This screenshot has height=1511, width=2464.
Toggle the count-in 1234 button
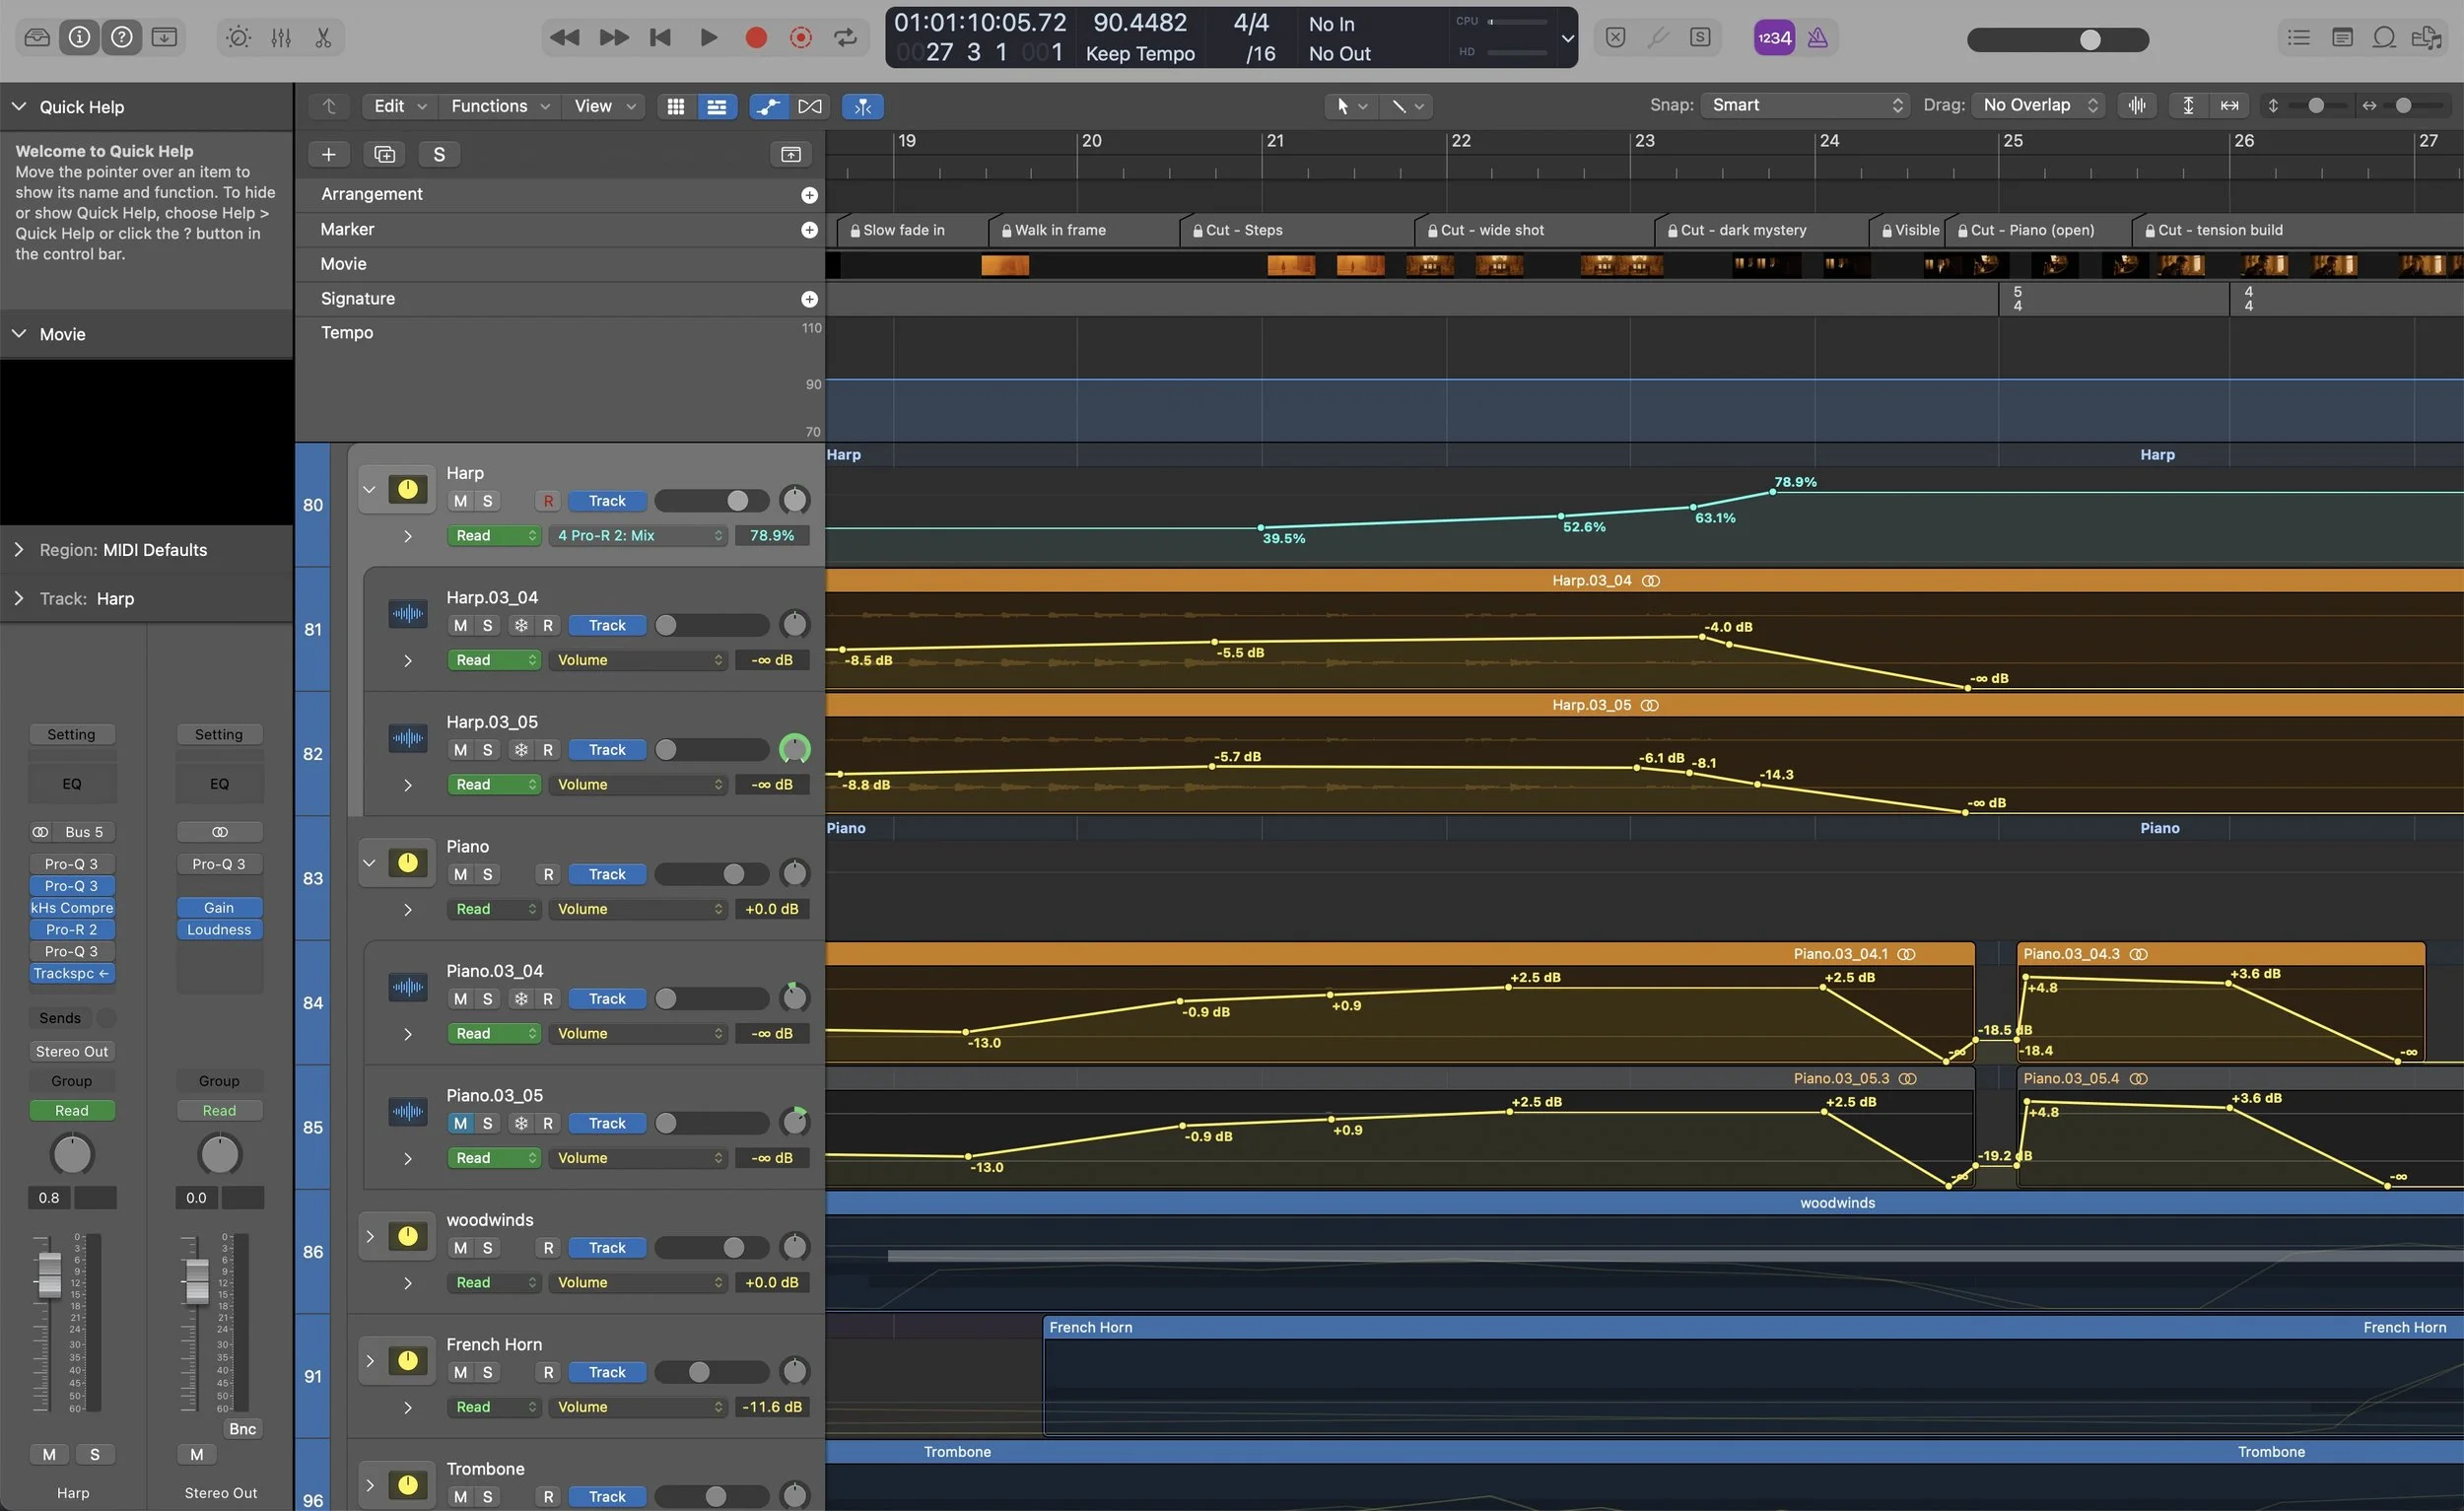click(1774, 38)
